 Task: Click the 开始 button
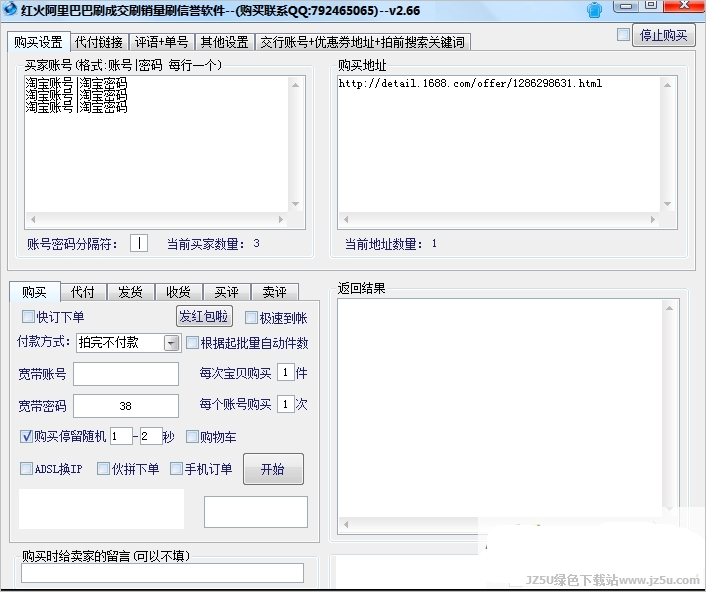[x=273, y=469]
